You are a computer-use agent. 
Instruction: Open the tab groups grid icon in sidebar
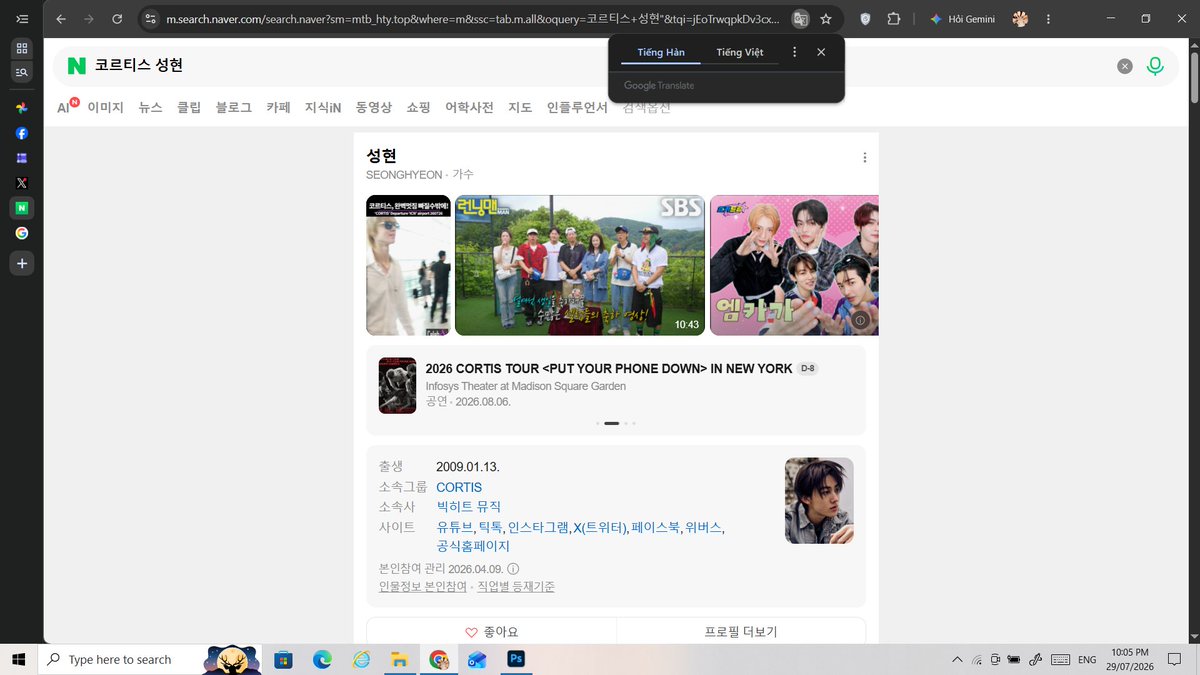coord(21,48)
